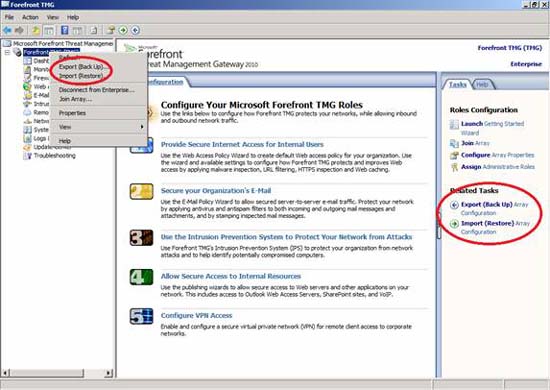Select Disconnect from Enterprise menu entry
Screen dimensions: 550x390
pyautogui.click(x=99, y=90)
